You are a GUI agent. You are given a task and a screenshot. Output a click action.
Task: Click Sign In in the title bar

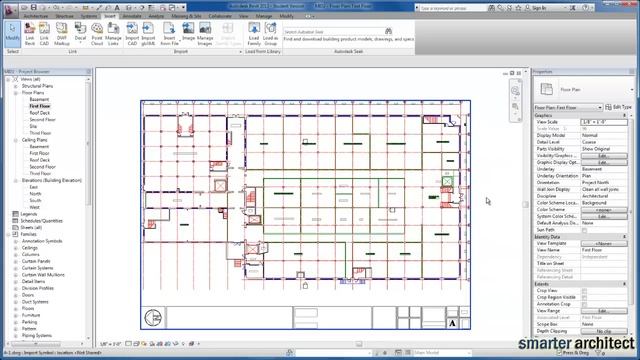pos(539,8)
